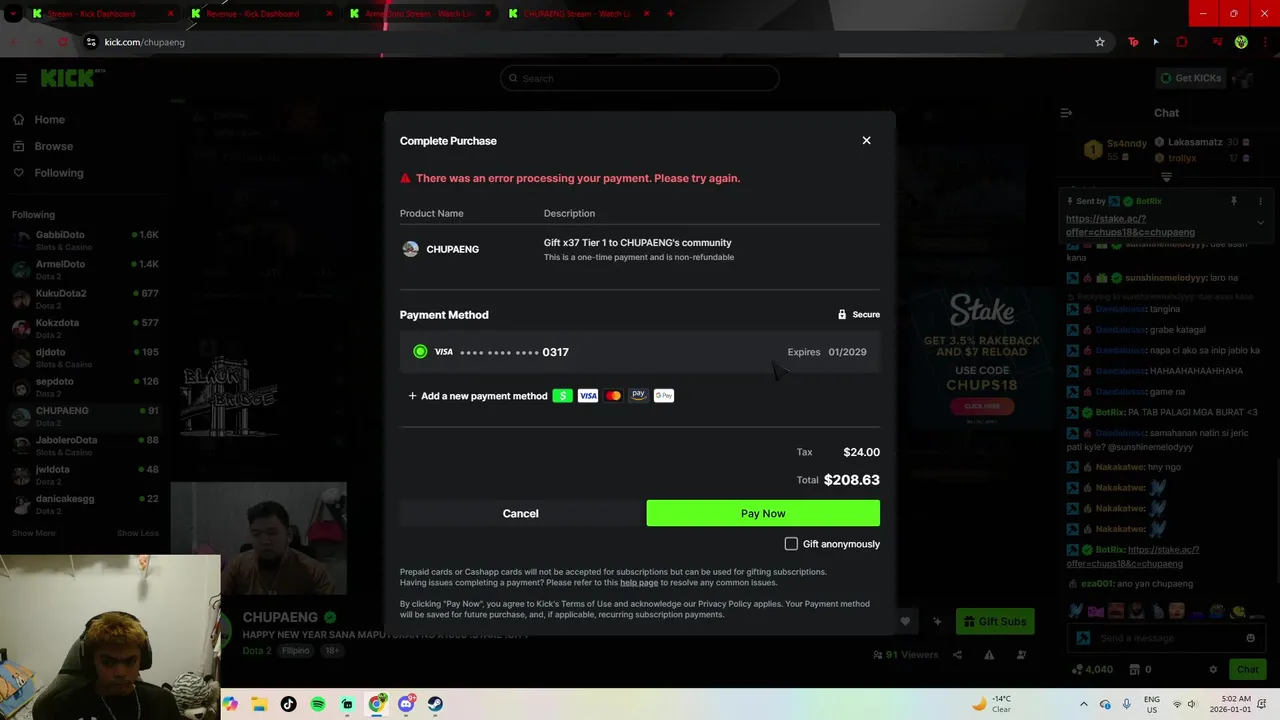Image resolution: width=1280 pixels, height=720 pixels.
Task: Click the Kick logo
Action: pyautogui.click(x=70, y=78)
